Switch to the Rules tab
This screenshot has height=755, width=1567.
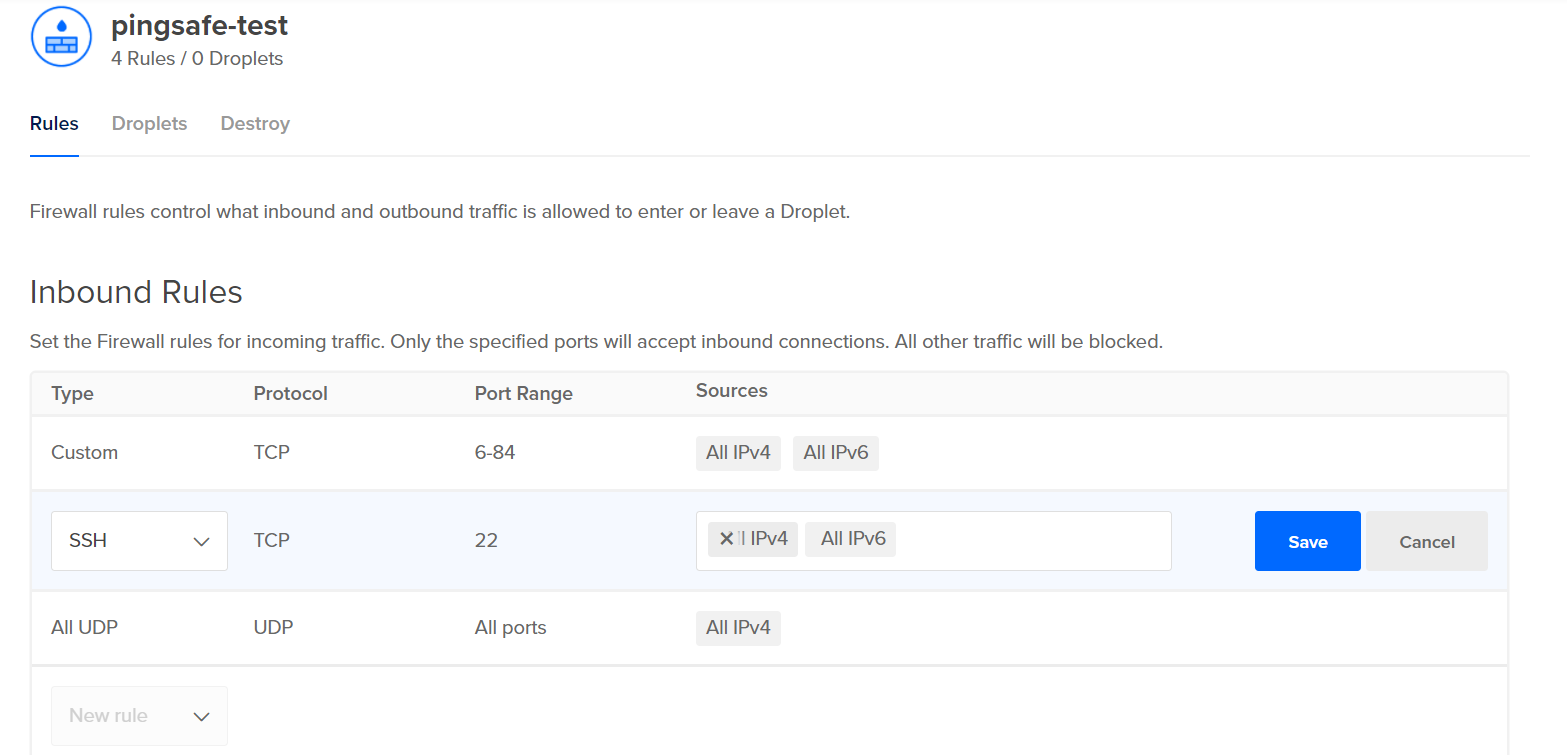[x=54, y=124]
